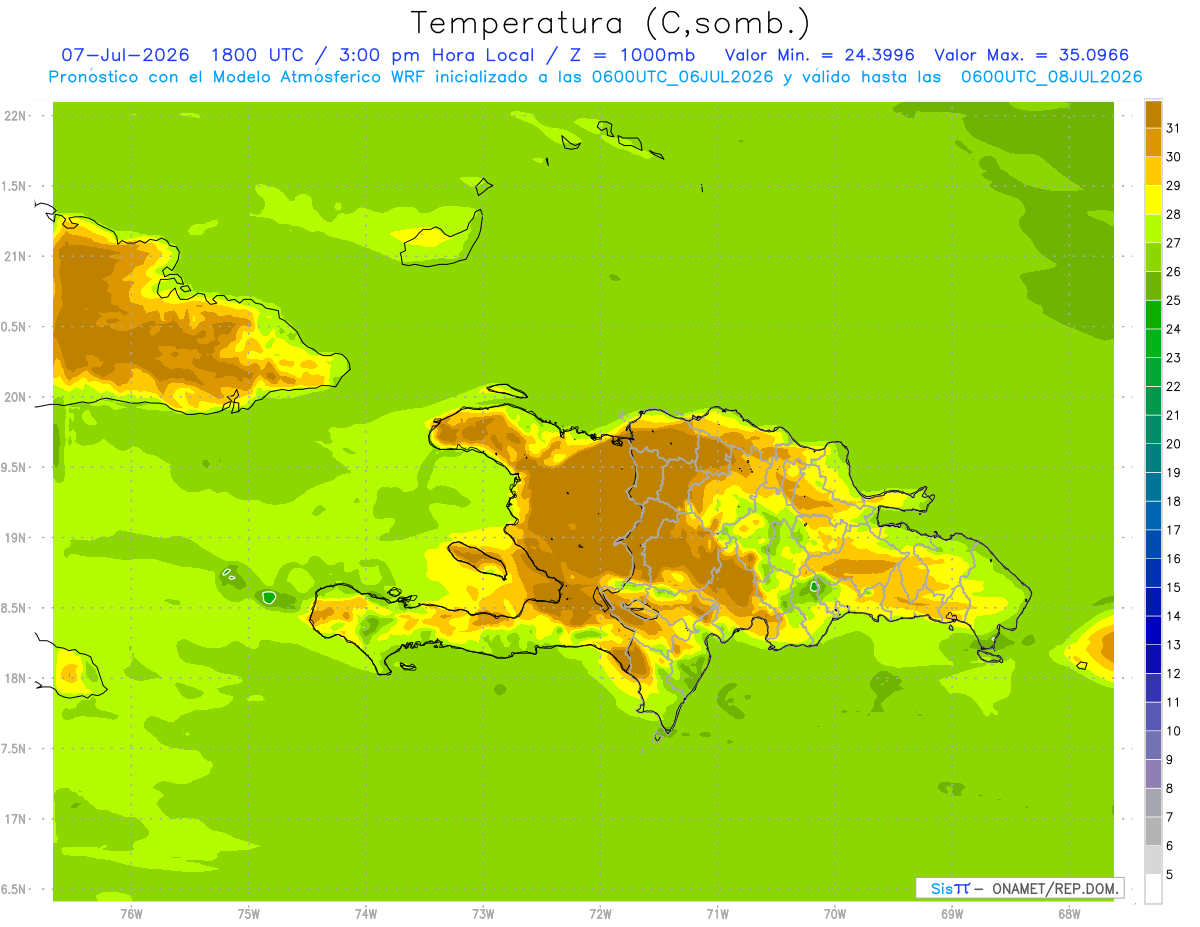Click the colorbar swatch between 12 and 13
The height and width of the screenshot is (927, 1200).
[1153, 659]
